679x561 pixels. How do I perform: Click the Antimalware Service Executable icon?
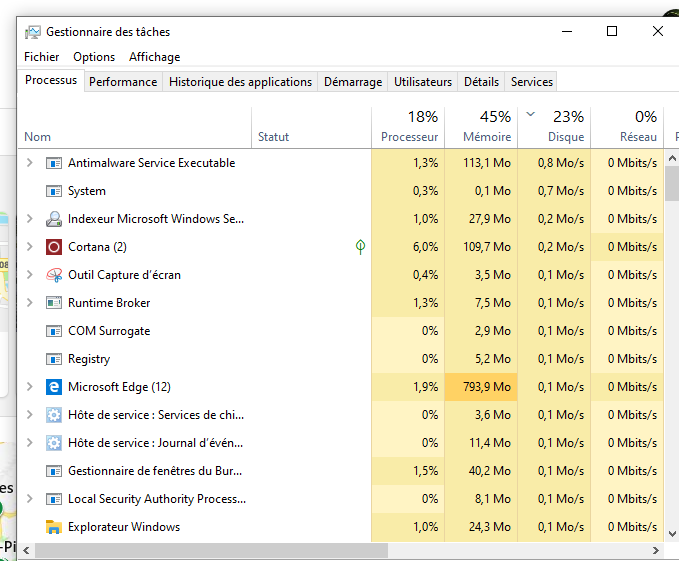54,163
